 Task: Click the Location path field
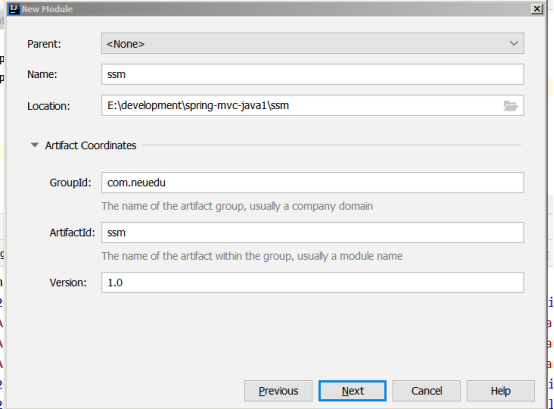point(312,106)
